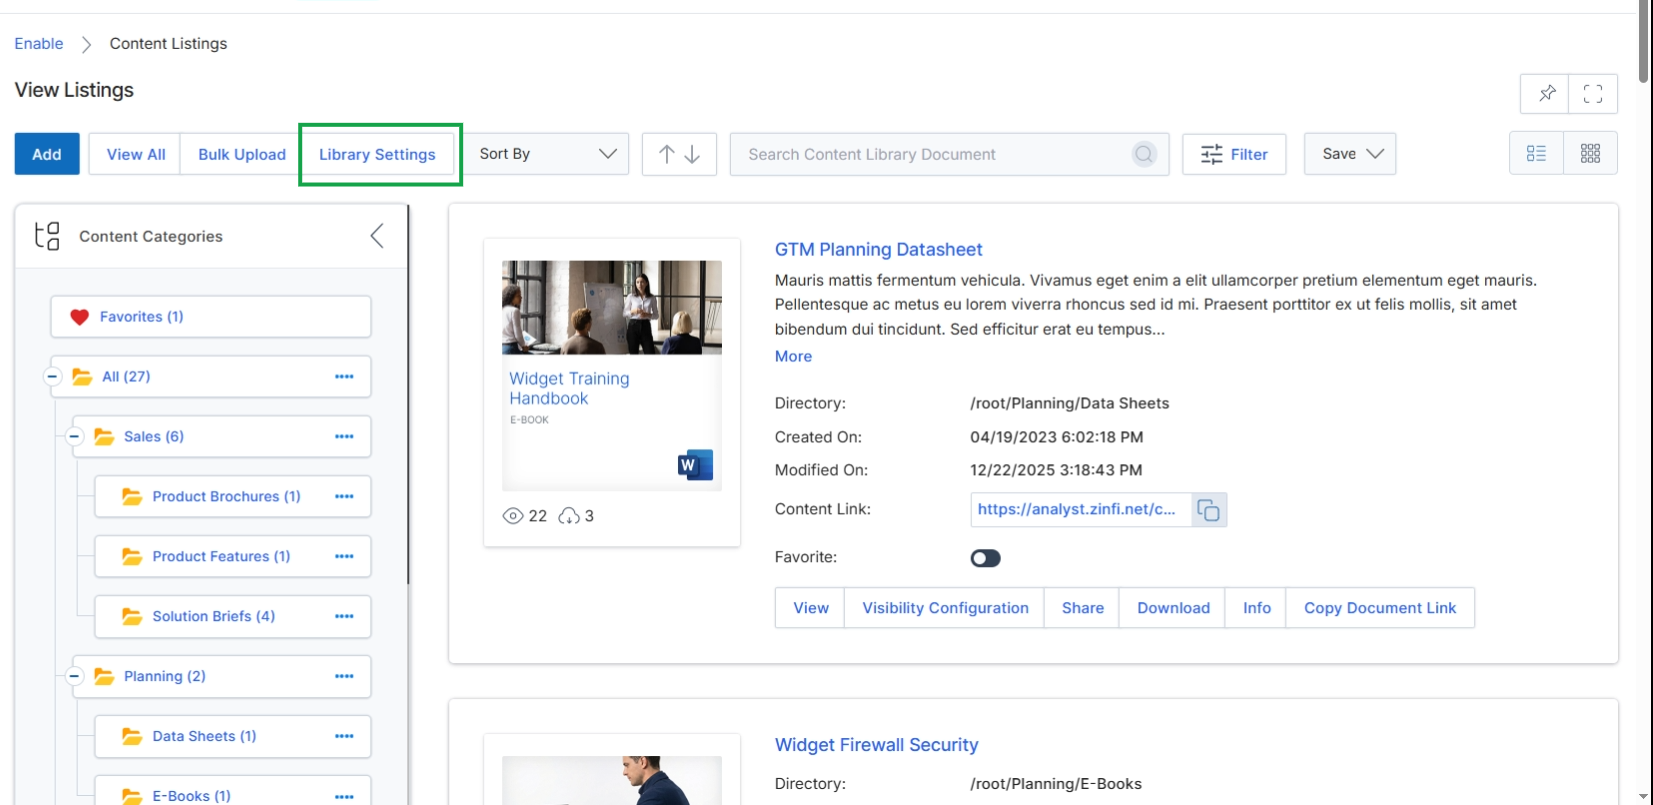Collapse the Sales (6) tree node
This screenshot has width=1653, height=805.
(74, 437)
